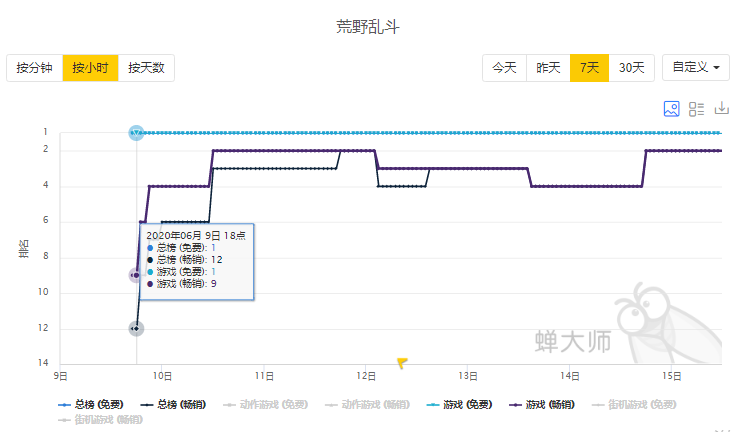The height and width of the screenshot is (432, 733).
Task: Click the 10日 x-axis label
Action: point(162,376)
